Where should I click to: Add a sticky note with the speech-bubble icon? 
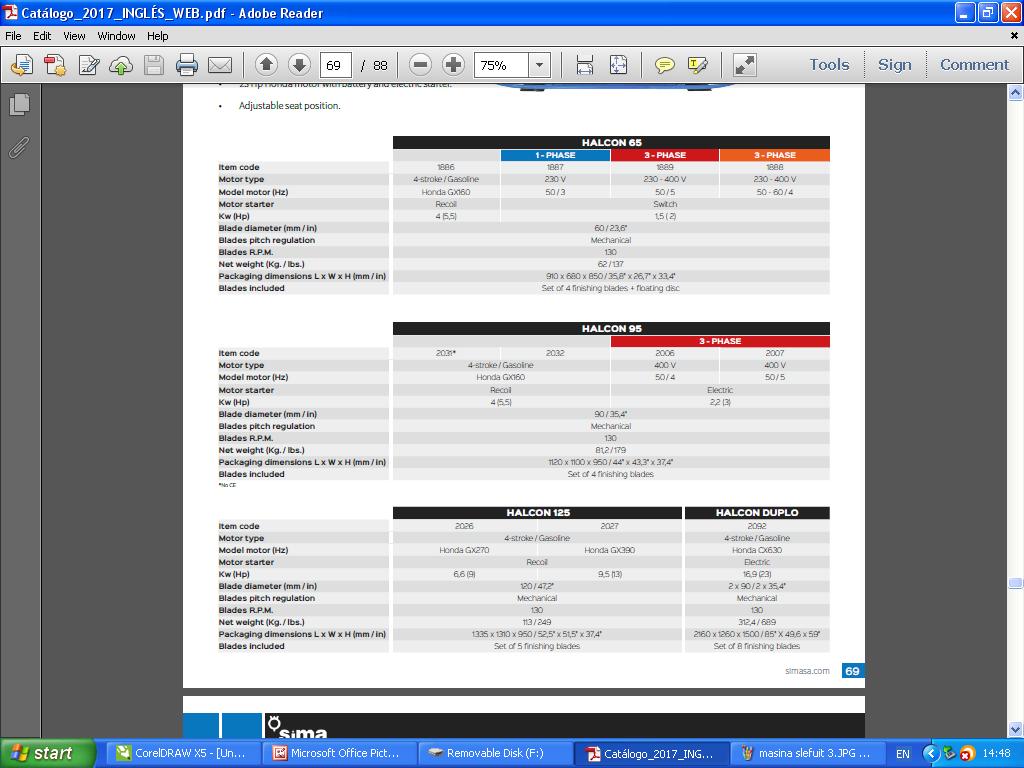point(664,65)
